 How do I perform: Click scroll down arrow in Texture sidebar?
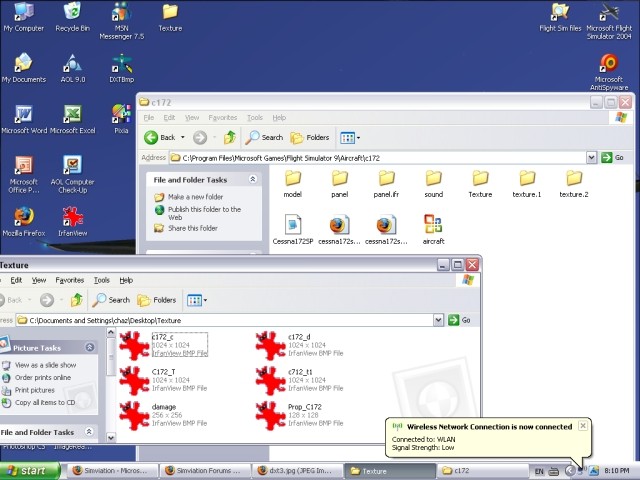111,438
